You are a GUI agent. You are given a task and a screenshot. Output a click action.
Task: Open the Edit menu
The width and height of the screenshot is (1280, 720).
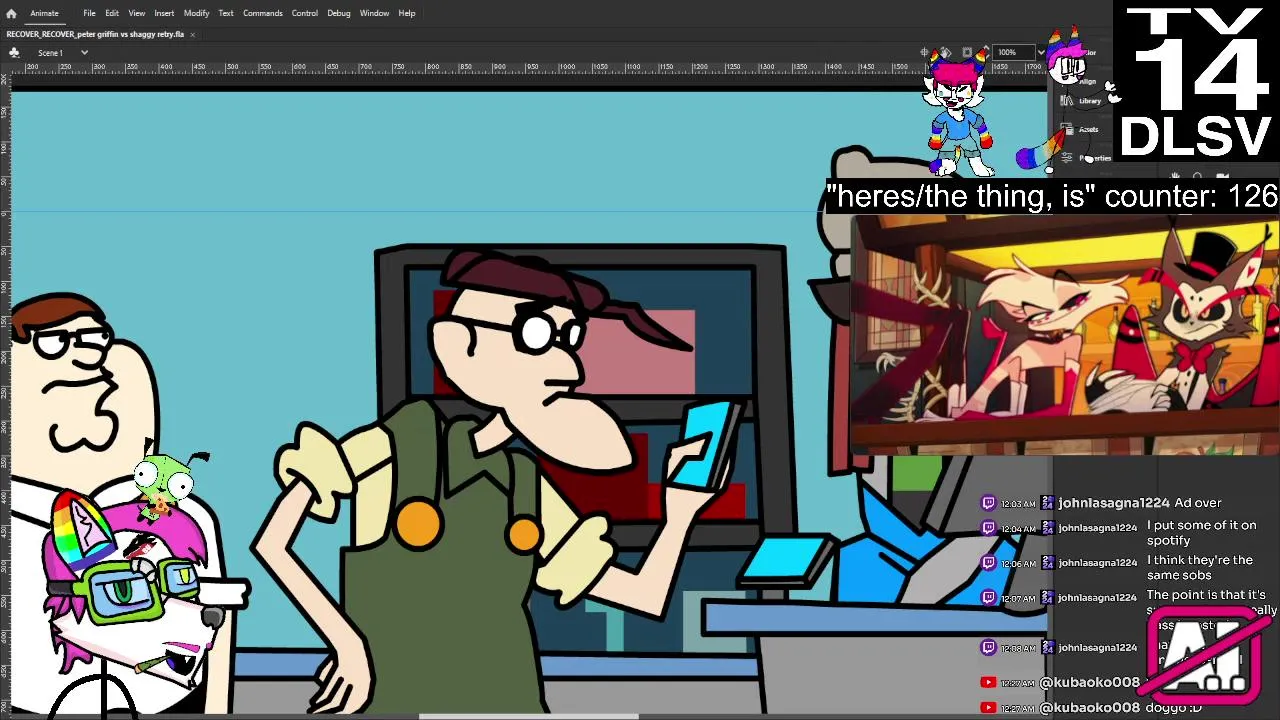(x=112, y=13)
